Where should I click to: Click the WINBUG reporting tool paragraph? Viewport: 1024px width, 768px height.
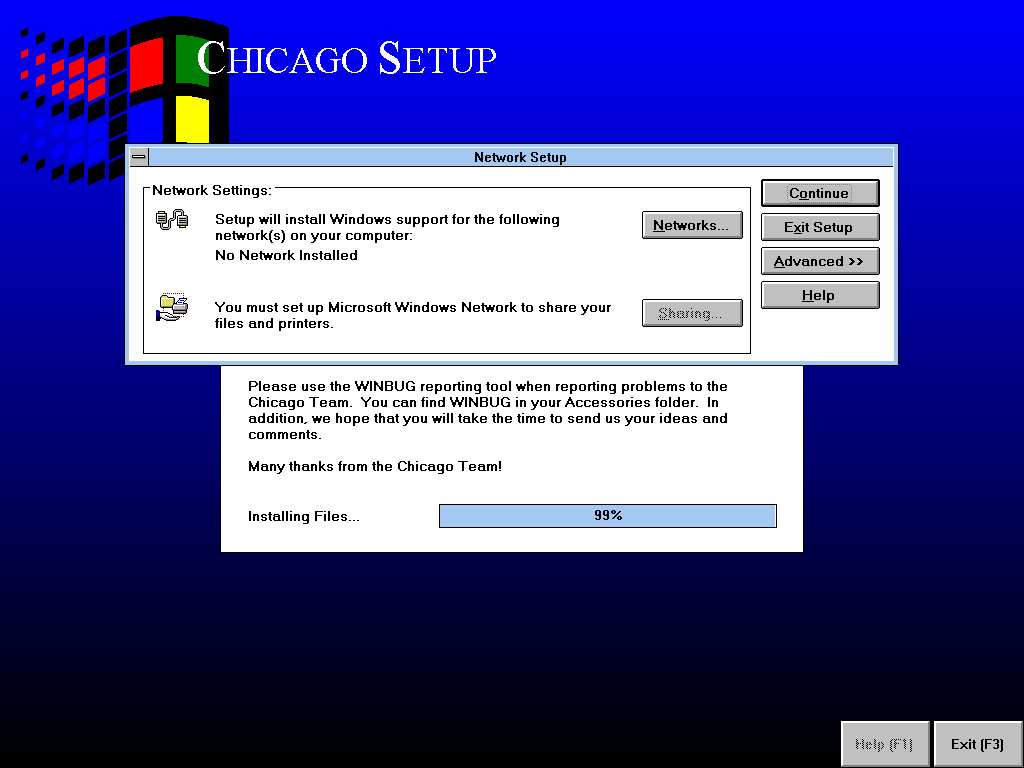(x=487, y=410)
